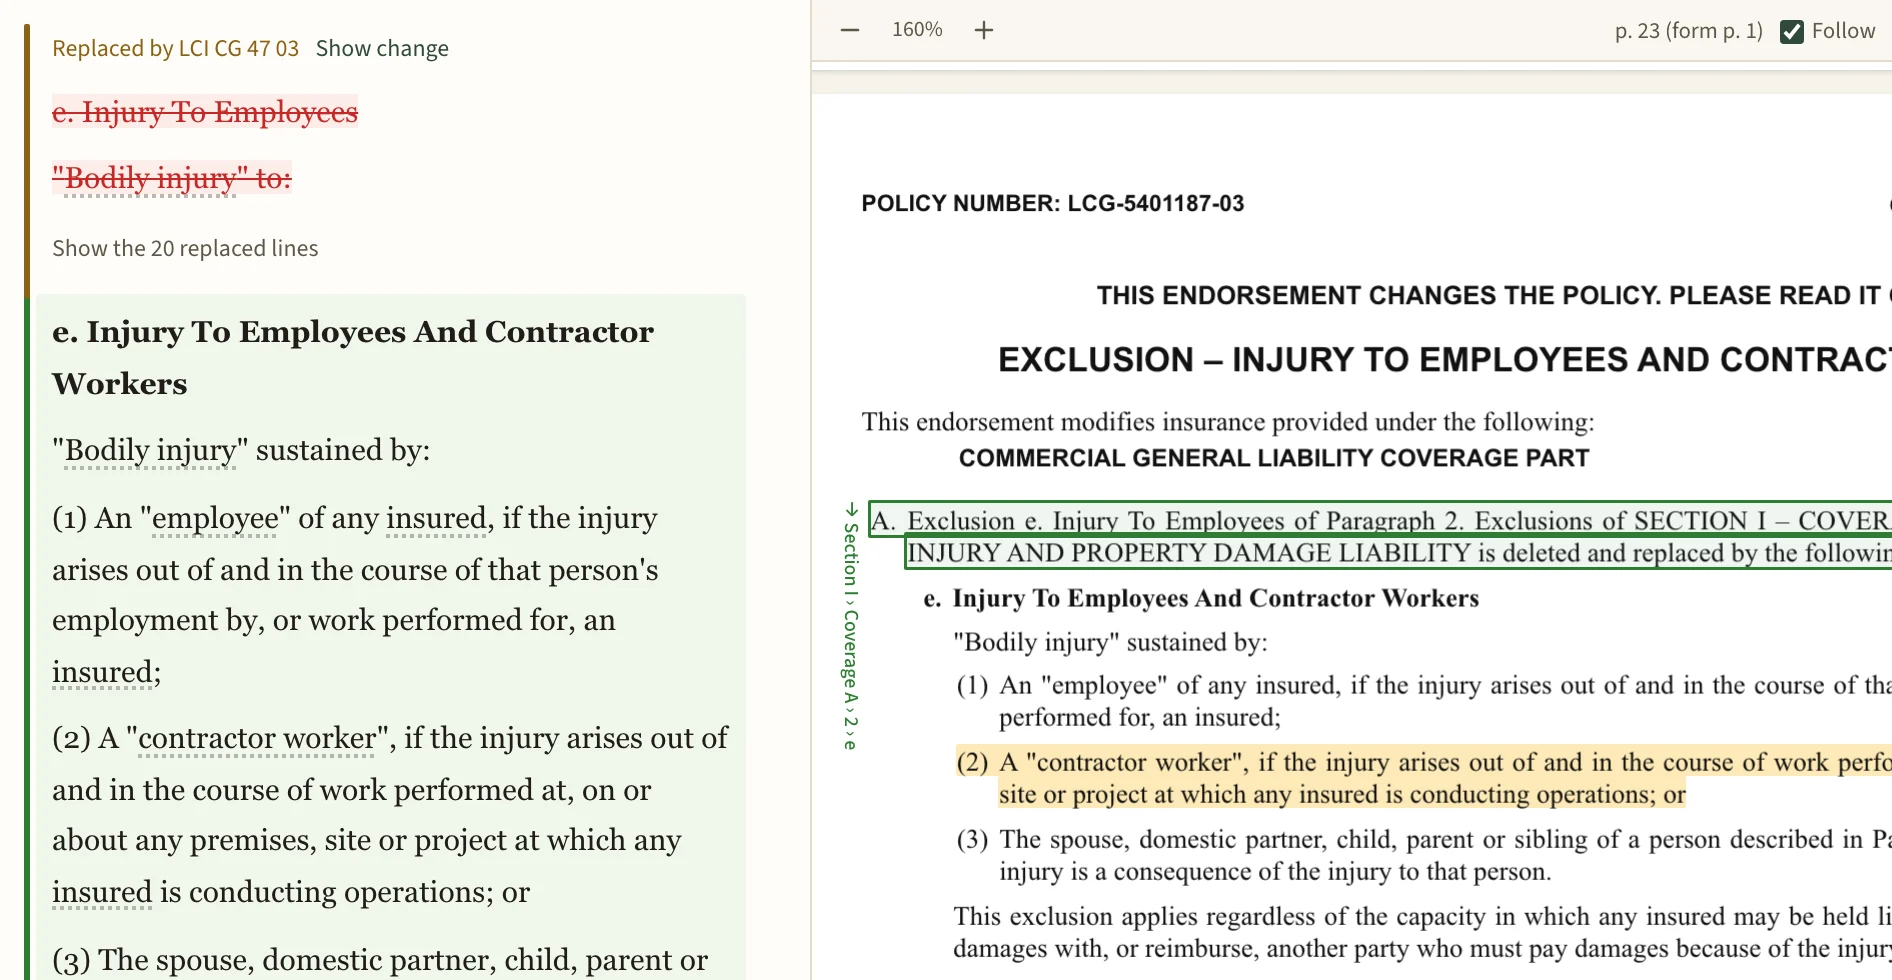The width and height of the screenshot is (1892, 980).
Task: Click the green-outlined paragraph A. in the document
Action: pos(1380,536)
